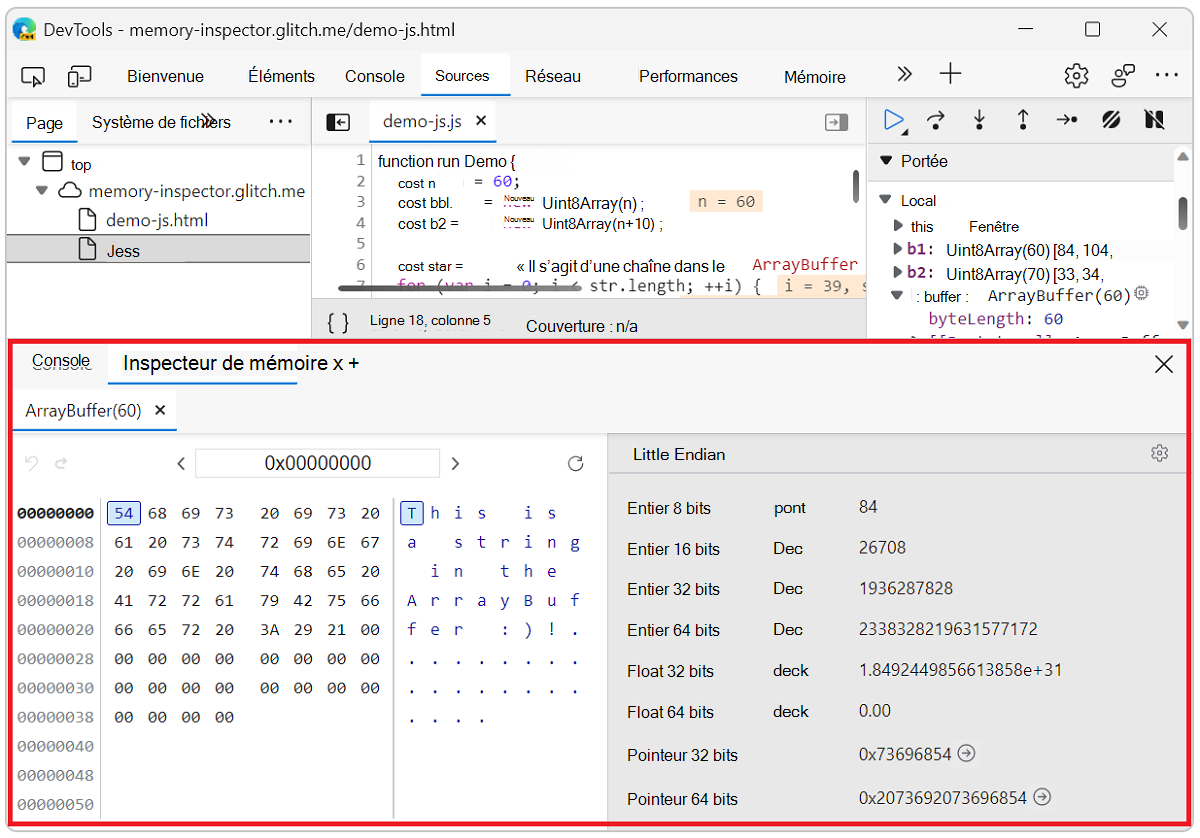Select hex byte 54 in memory grid
Screen dimensions: 1200x838
(x=124, y=513)
